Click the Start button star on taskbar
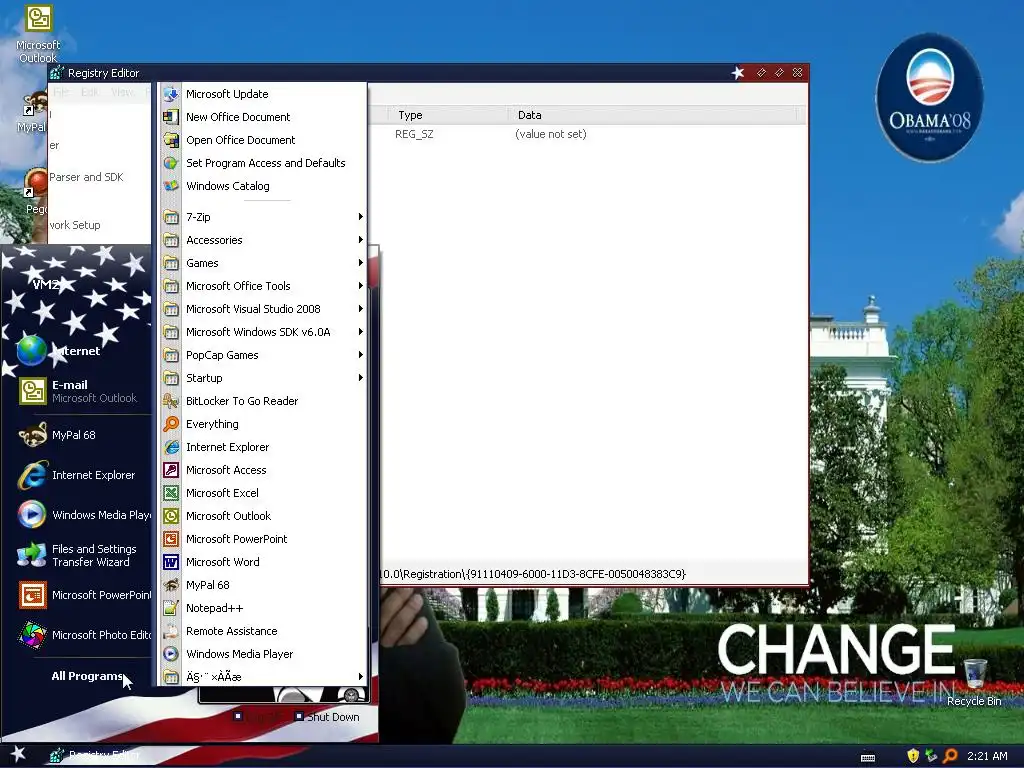Image resolution: width=1024 pixels, height=768 pixels. [x=18, y=754]
